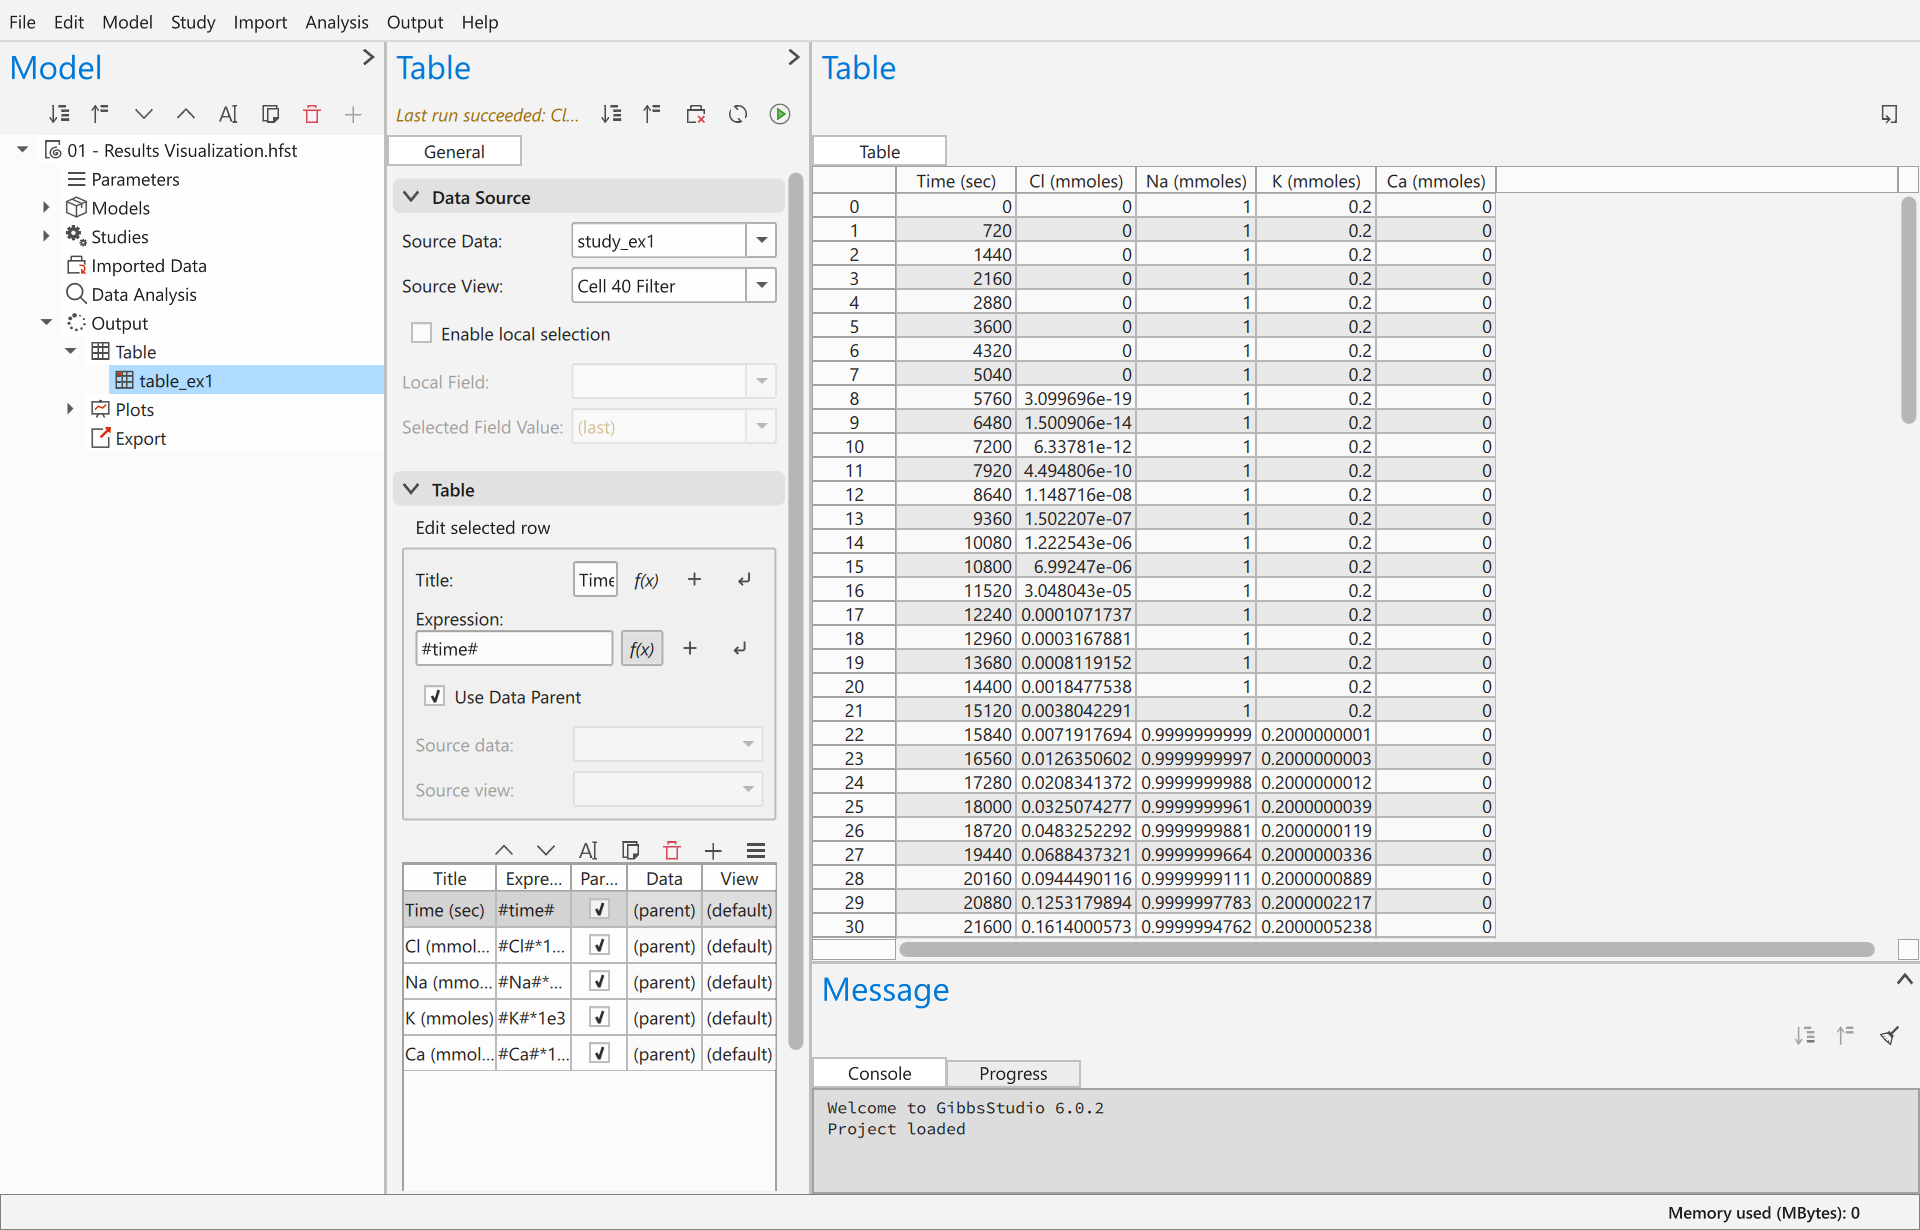Viewport: 1920px width, 1230px height.
Task: Select the Export item in the tree
Action: click(140, 438)
